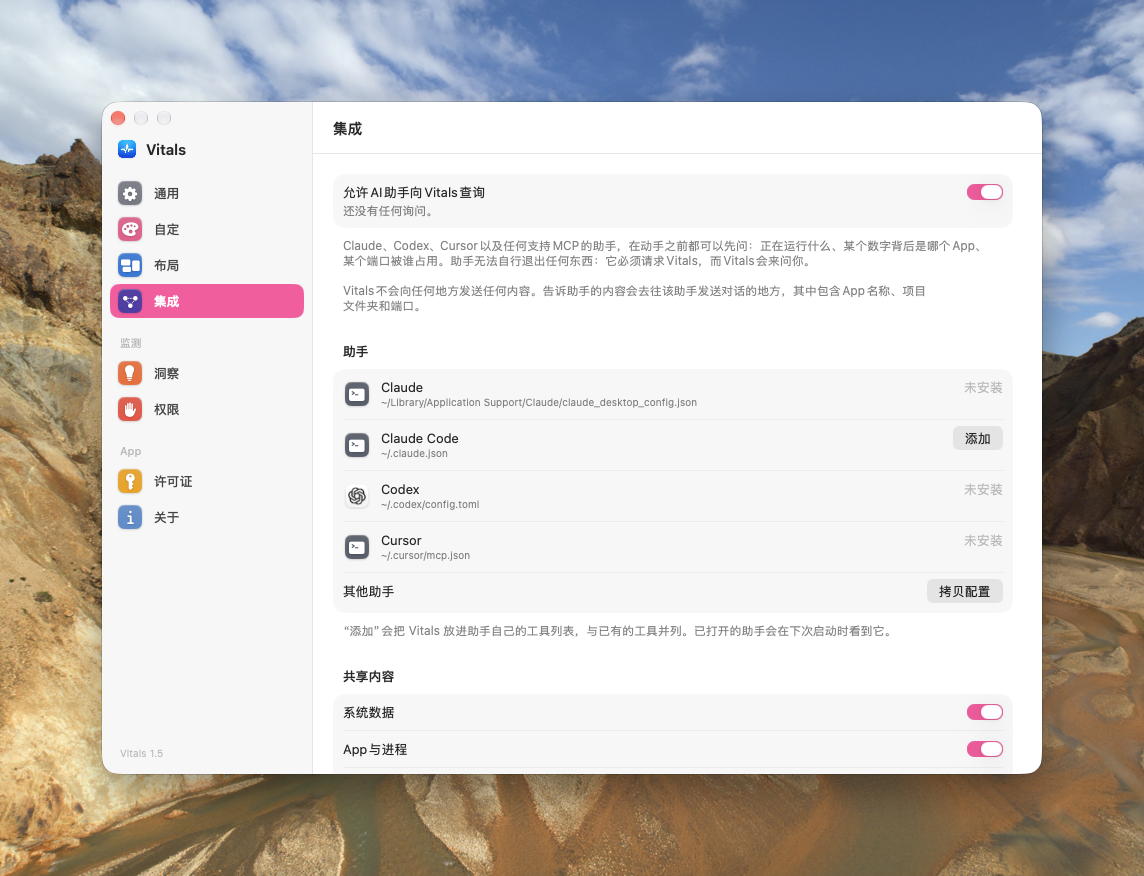Click the terminal icon in Claude Code row

pos(357,445)
